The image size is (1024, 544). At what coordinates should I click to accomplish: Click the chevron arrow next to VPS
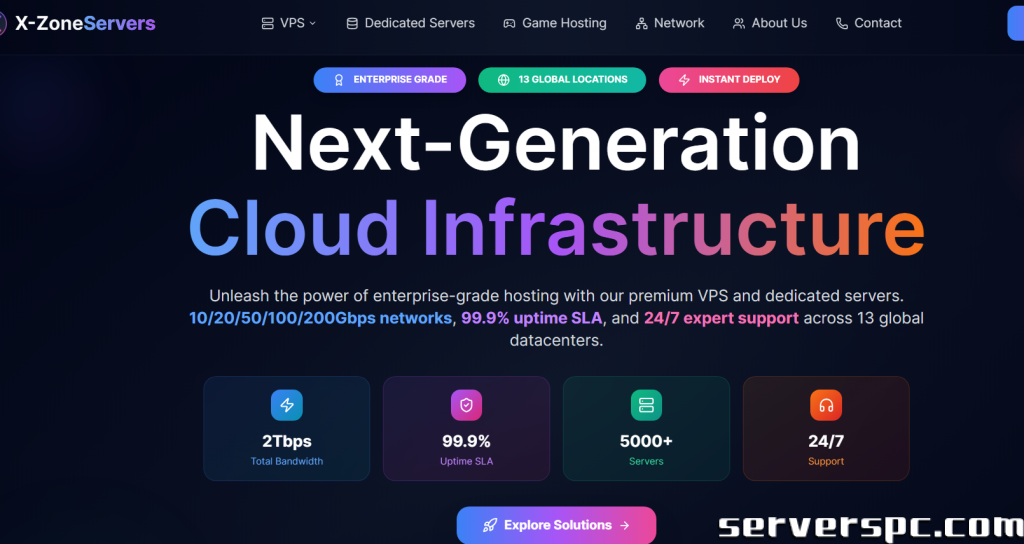[313, 23]
